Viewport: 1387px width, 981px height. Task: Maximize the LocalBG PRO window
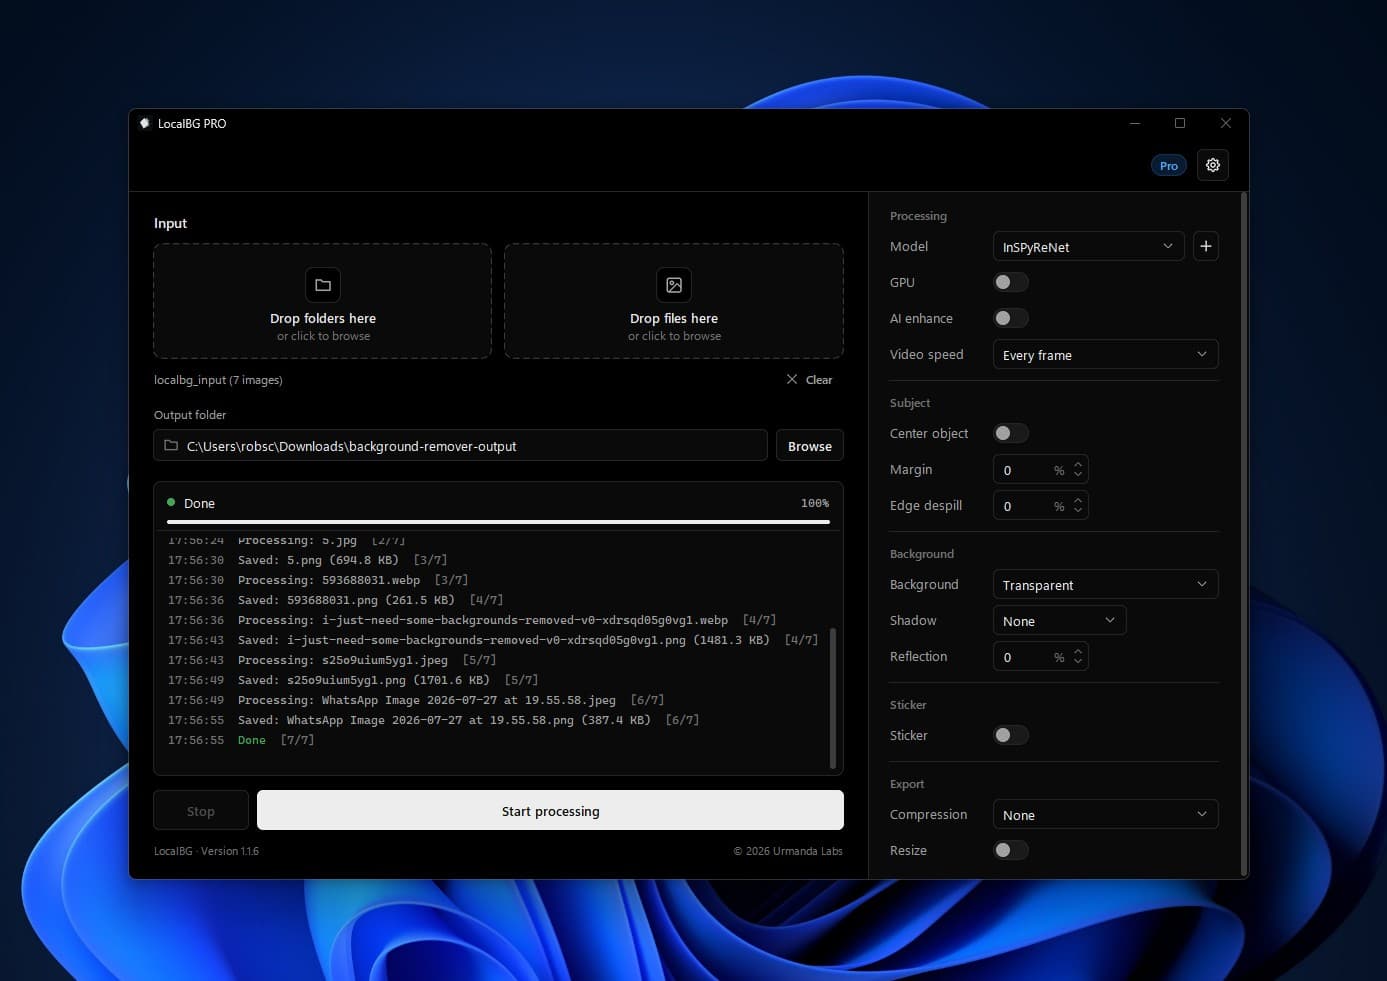(x=1180, y=123)
